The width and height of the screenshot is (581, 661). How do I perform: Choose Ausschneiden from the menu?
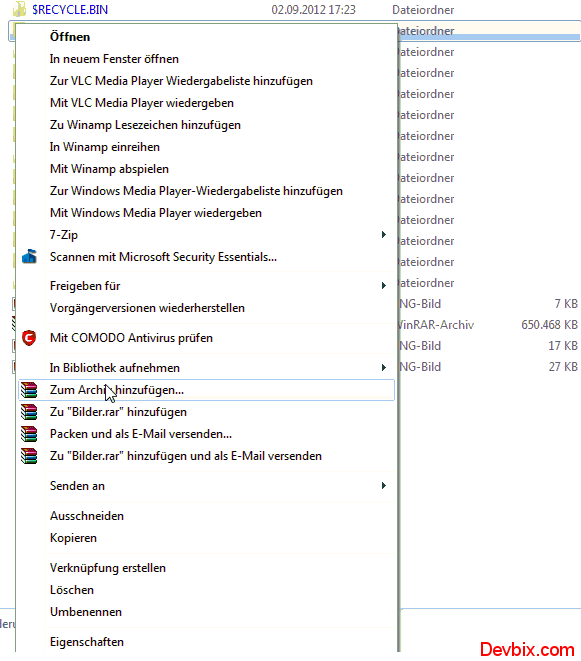click(207, 516)
